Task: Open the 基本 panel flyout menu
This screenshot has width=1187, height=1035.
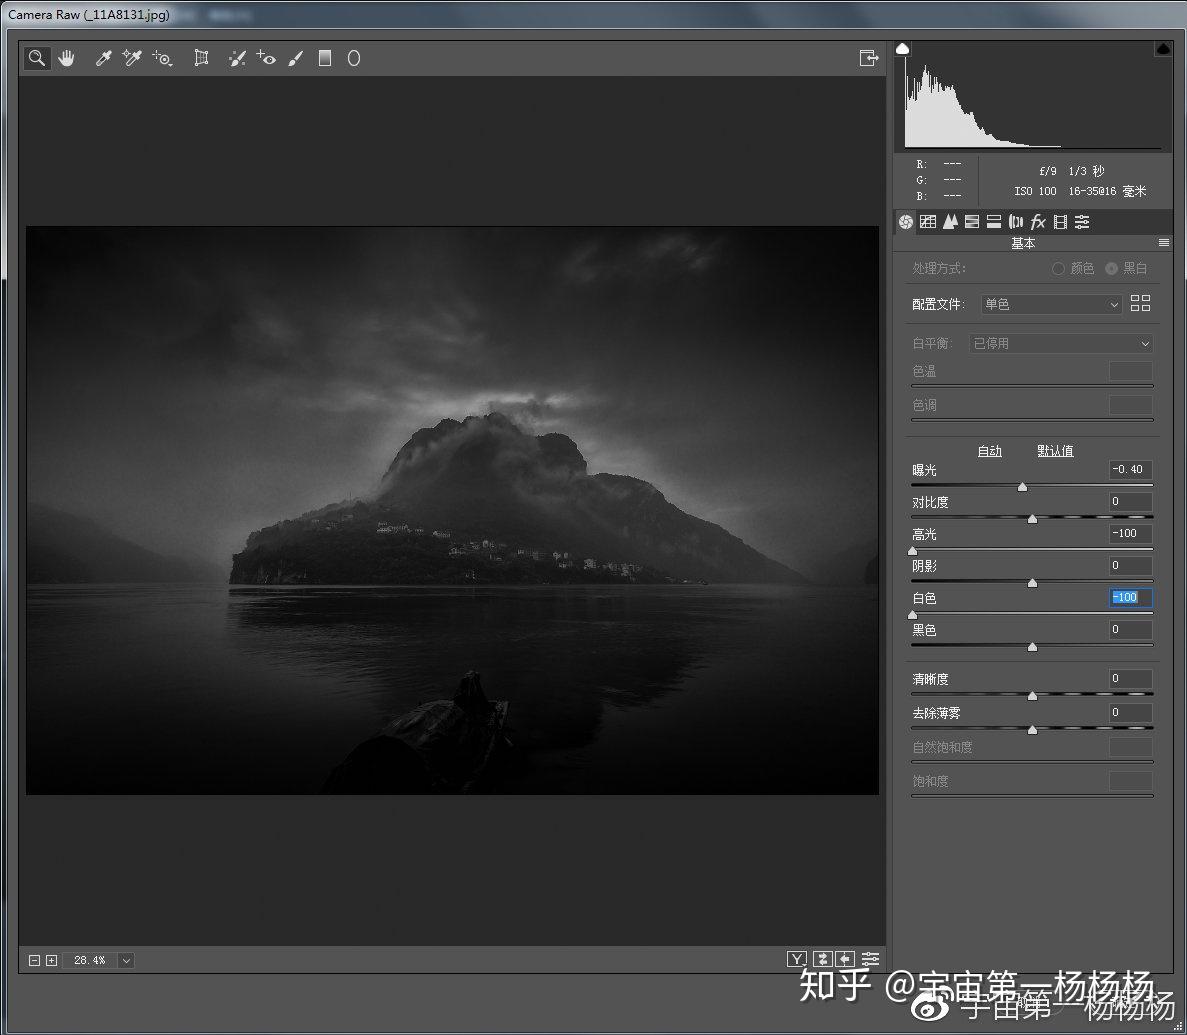Action: coord(1164,242)
